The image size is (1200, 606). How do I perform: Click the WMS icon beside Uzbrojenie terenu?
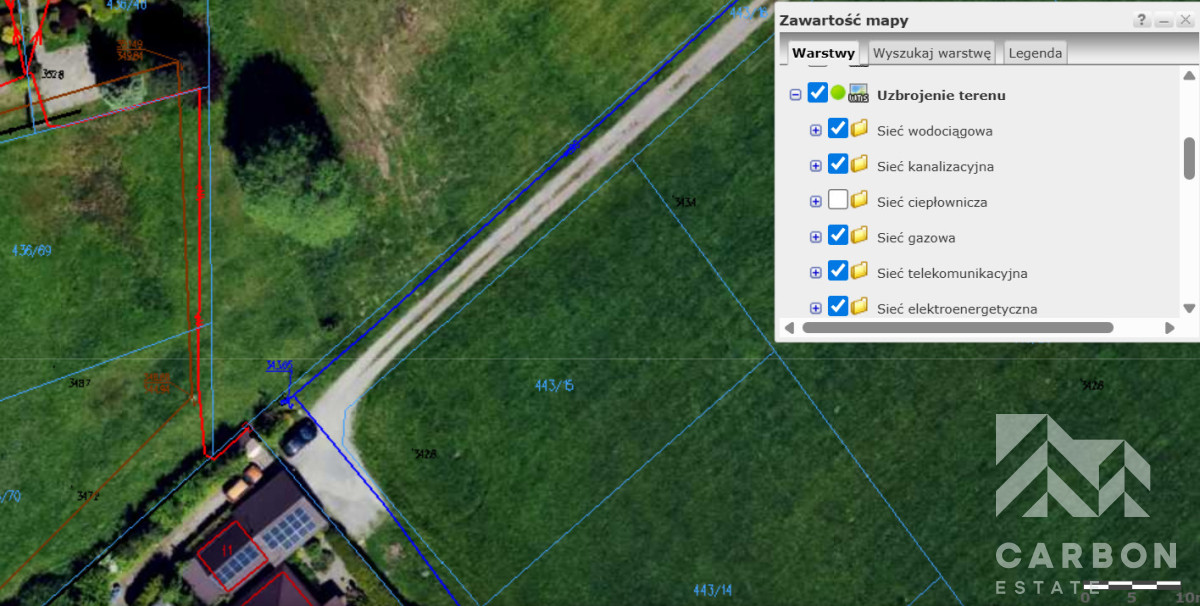(858, 94)
